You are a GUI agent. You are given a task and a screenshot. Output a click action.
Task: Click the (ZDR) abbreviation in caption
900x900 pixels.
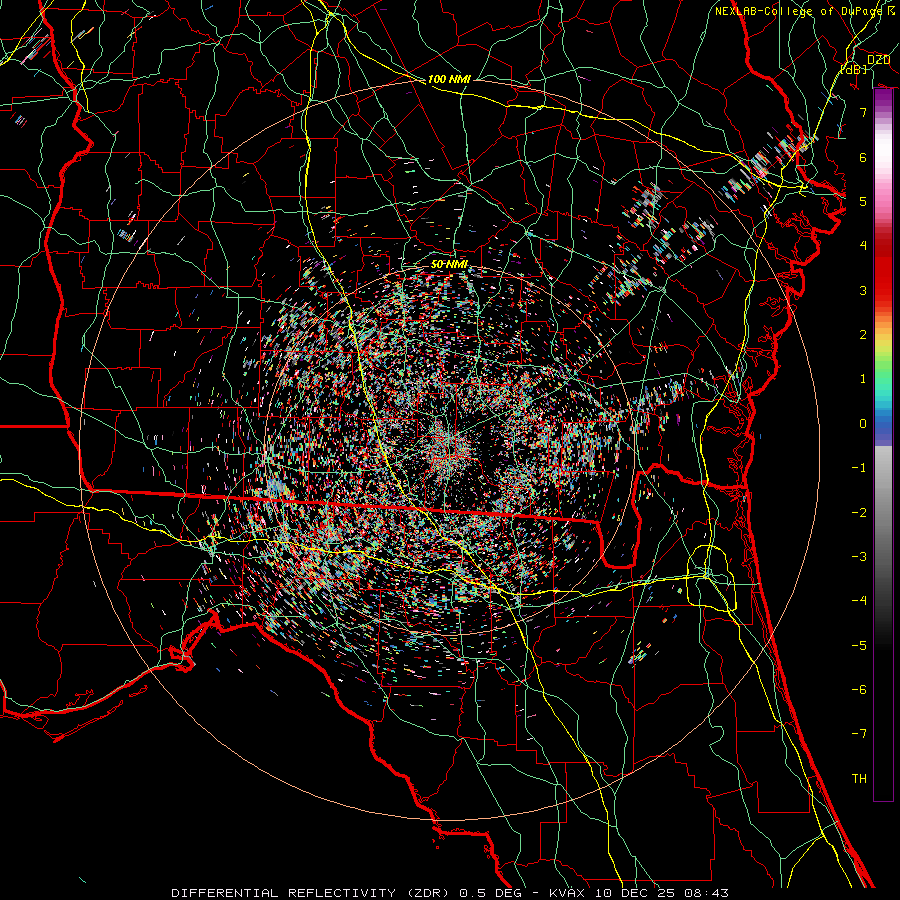click(x=428, y=893)
